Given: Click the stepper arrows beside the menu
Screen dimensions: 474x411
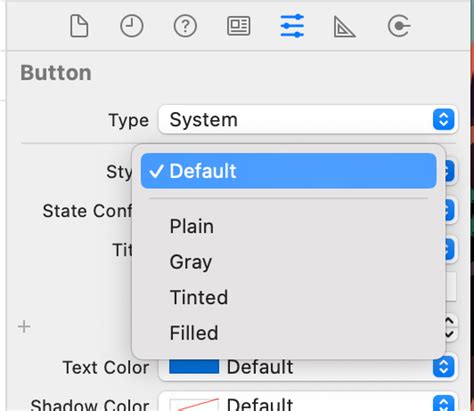Looking at the screenshot, I should pos(449,327).
